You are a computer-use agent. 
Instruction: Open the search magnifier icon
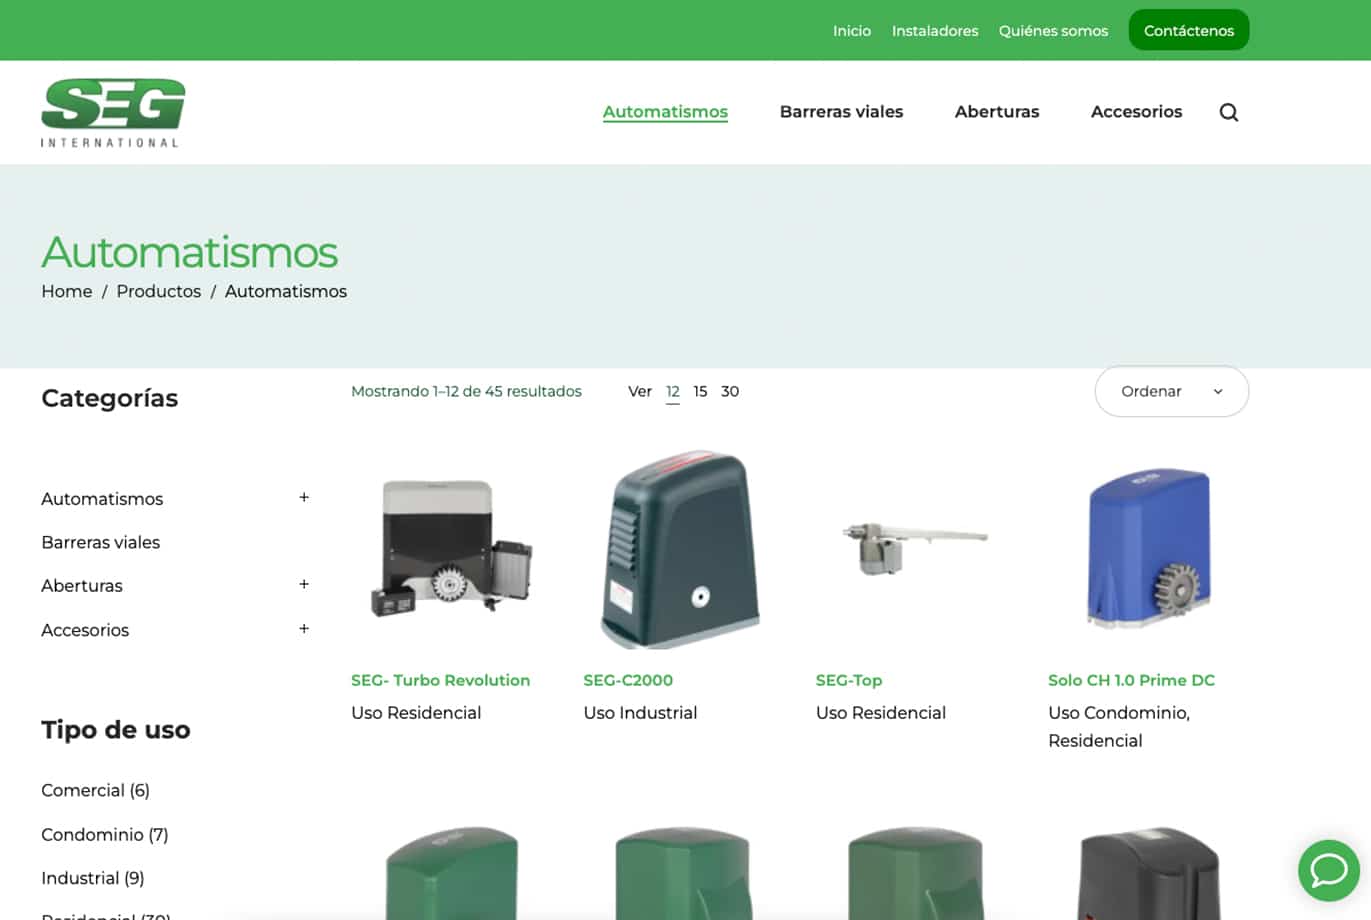point(1229,112)
